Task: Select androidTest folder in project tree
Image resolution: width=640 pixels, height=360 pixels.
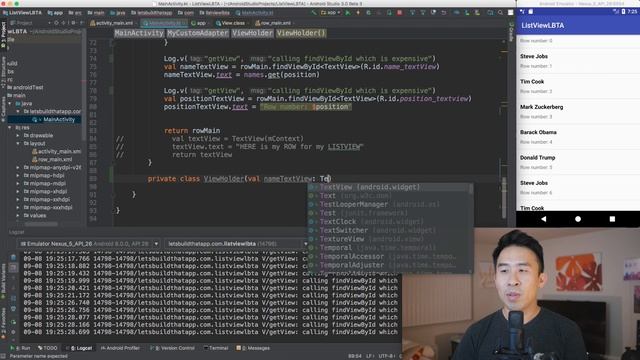Action: [25, 87]
